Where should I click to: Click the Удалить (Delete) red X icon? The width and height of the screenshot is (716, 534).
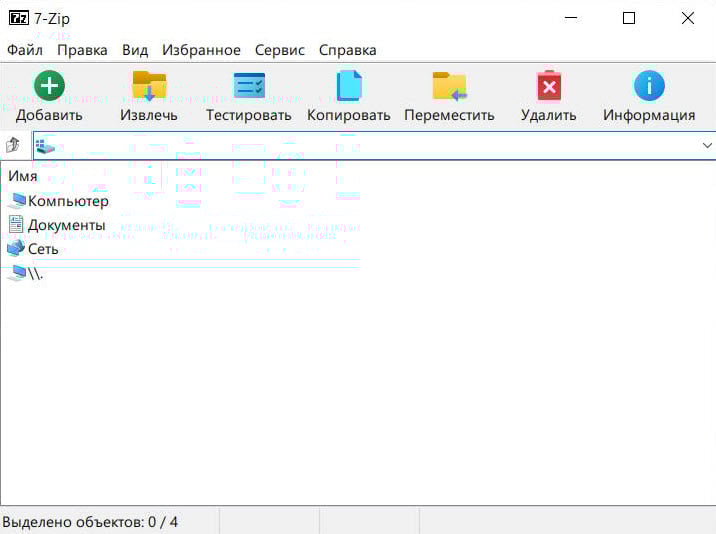click(x=549, y=85)
